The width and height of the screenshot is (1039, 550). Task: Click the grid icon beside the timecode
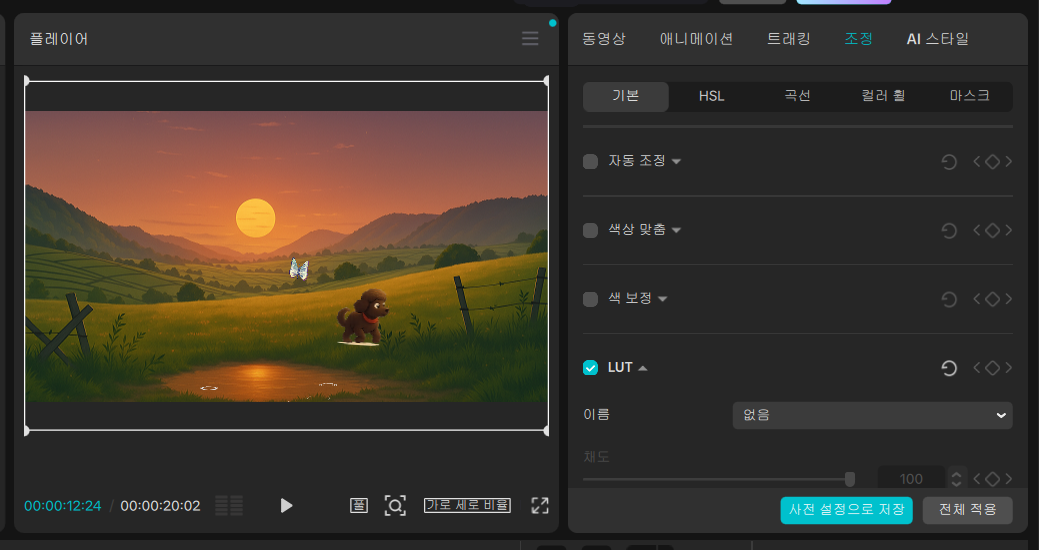click(229, 506)
